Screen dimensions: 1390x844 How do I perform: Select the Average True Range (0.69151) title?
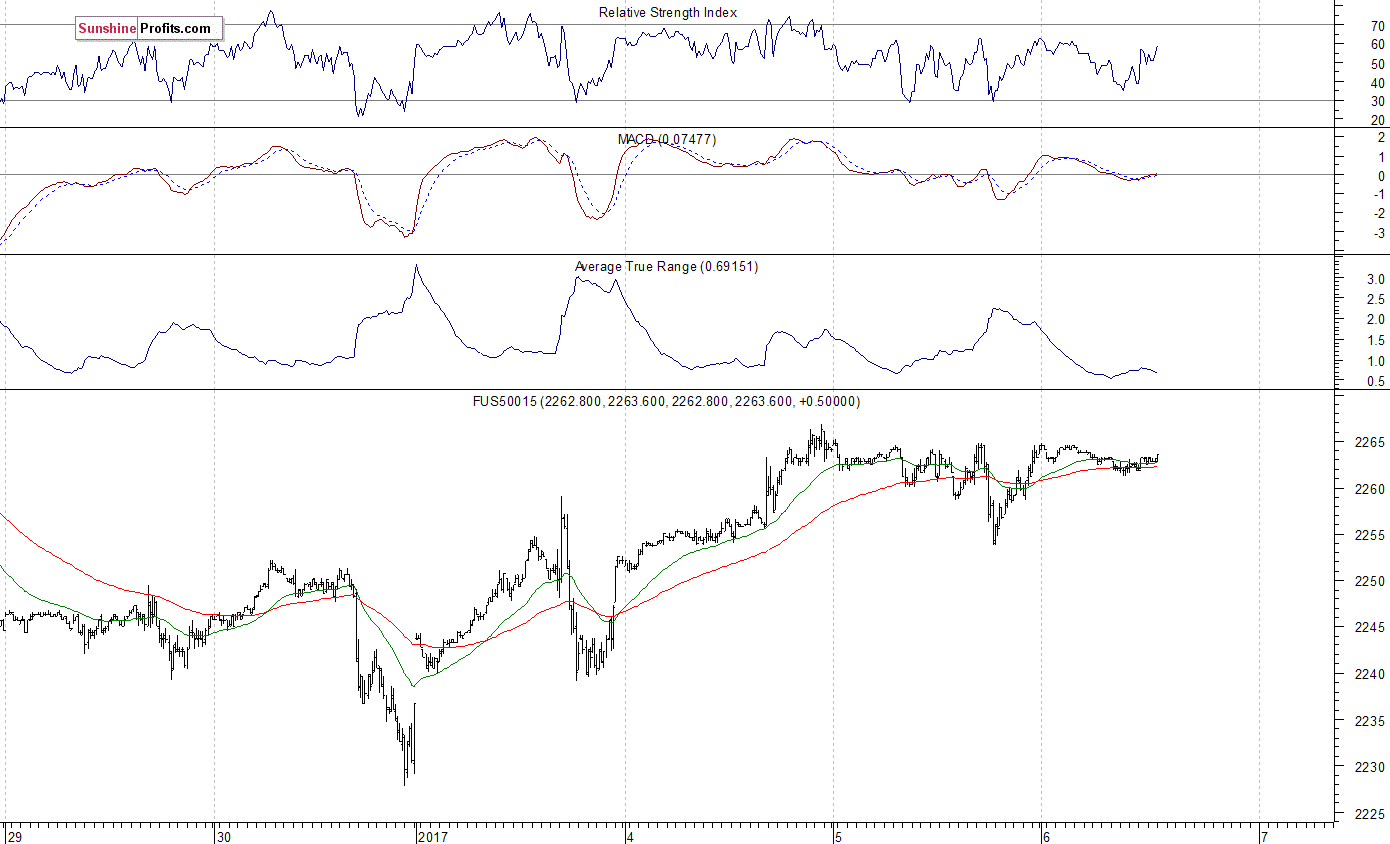tap(667, 267)
